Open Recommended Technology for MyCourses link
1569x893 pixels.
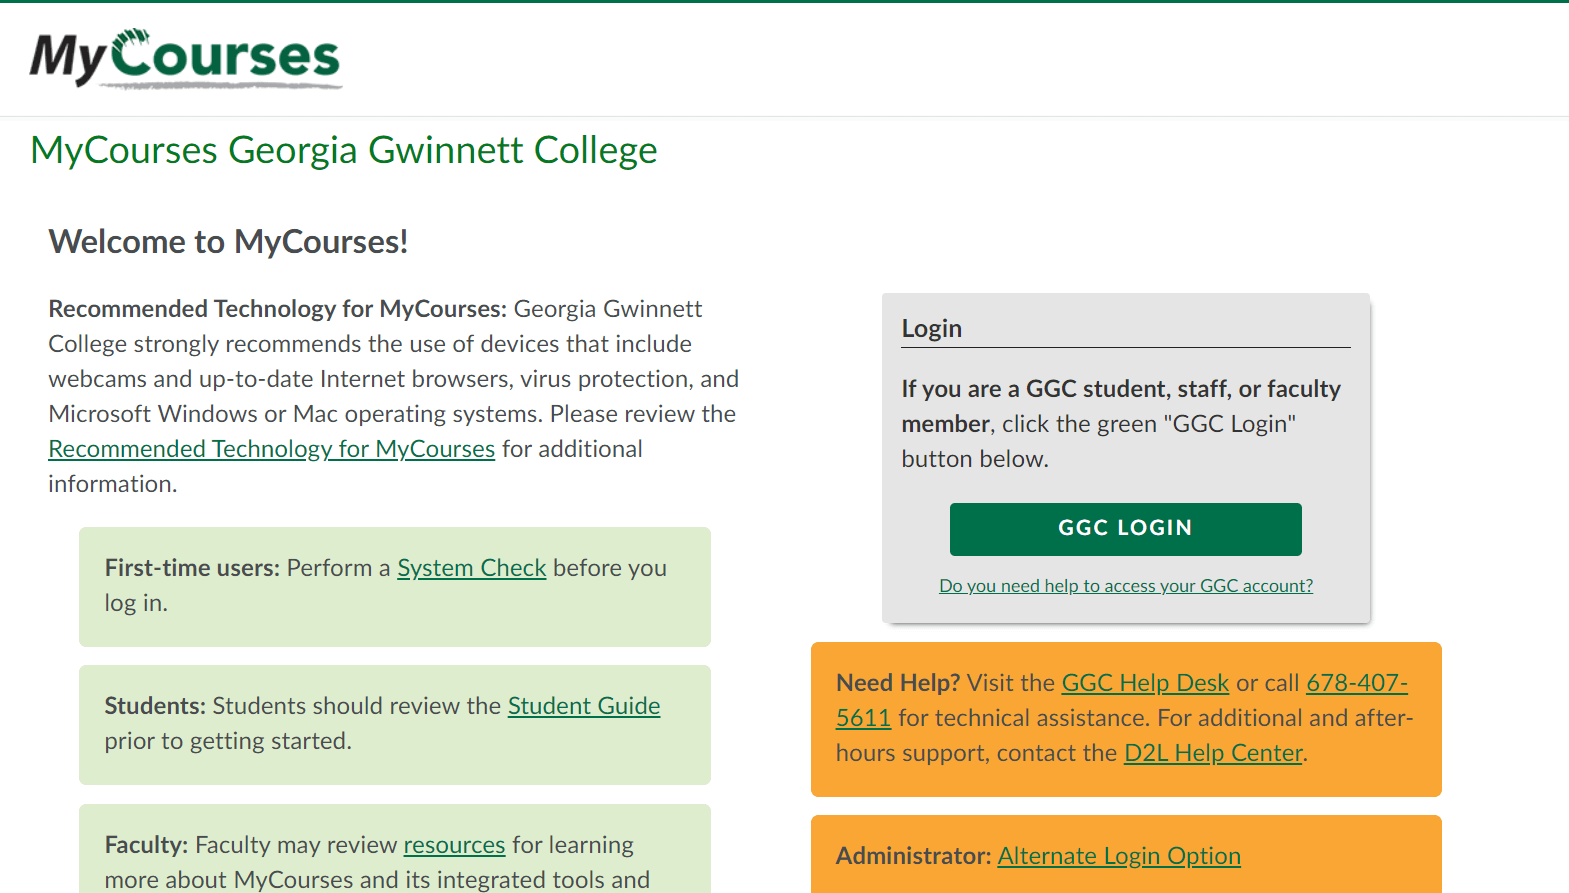coord(272,449)
